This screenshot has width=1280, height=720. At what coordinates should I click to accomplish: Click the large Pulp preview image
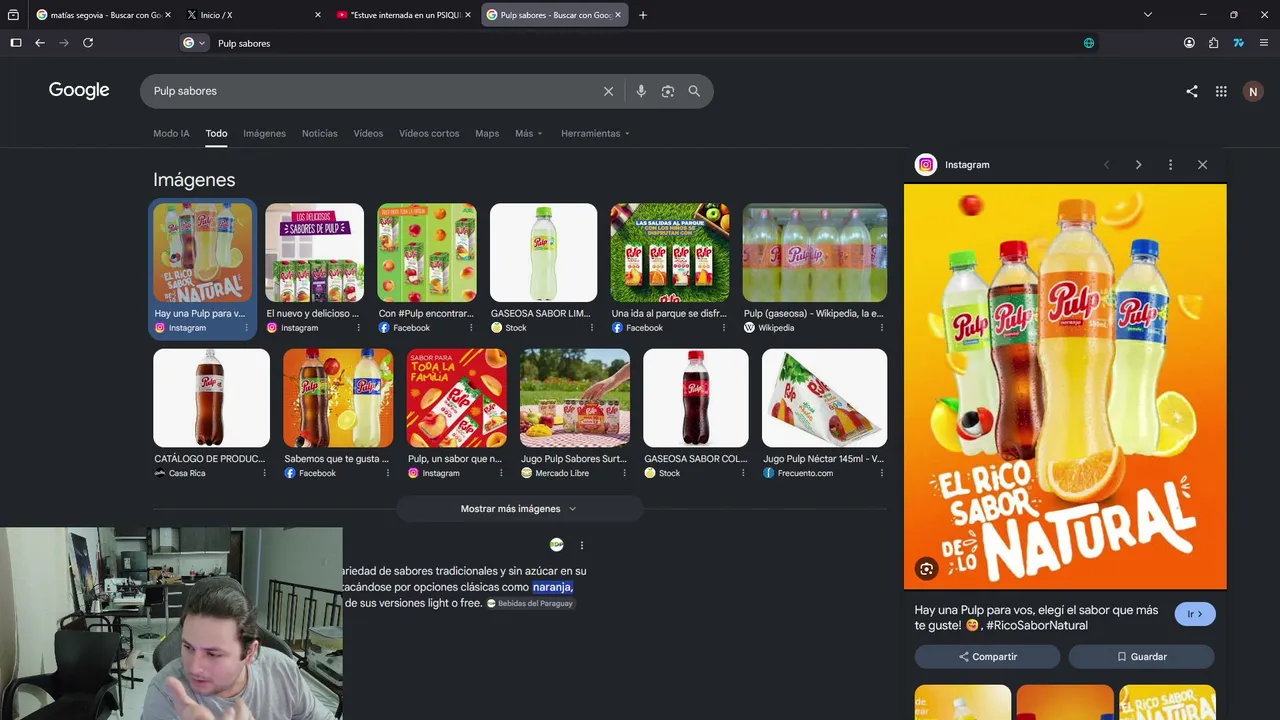1065,387
